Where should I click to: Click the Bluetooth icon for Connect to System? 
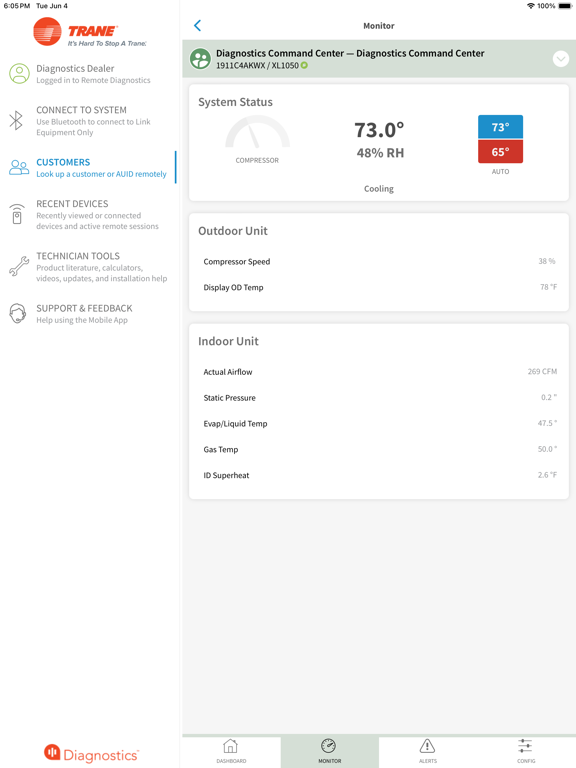[16, 120]
